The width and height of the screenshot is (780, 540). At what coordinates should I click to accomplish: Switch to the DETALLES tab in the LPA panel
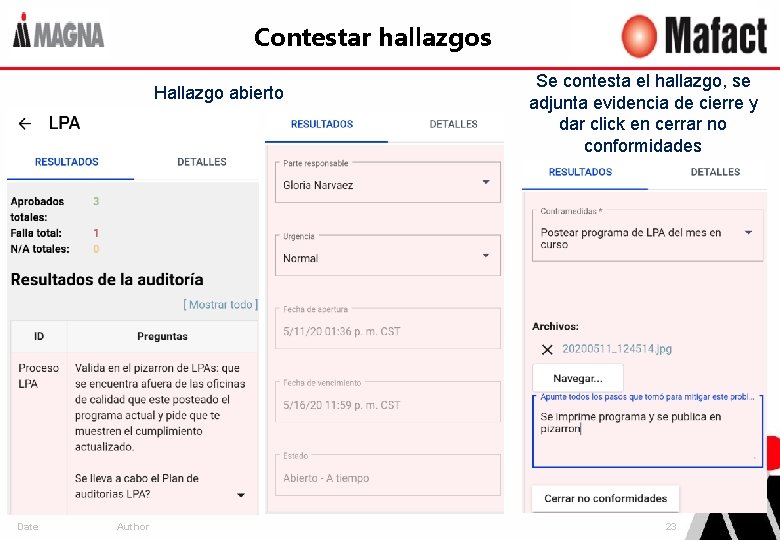click(201, 162)
